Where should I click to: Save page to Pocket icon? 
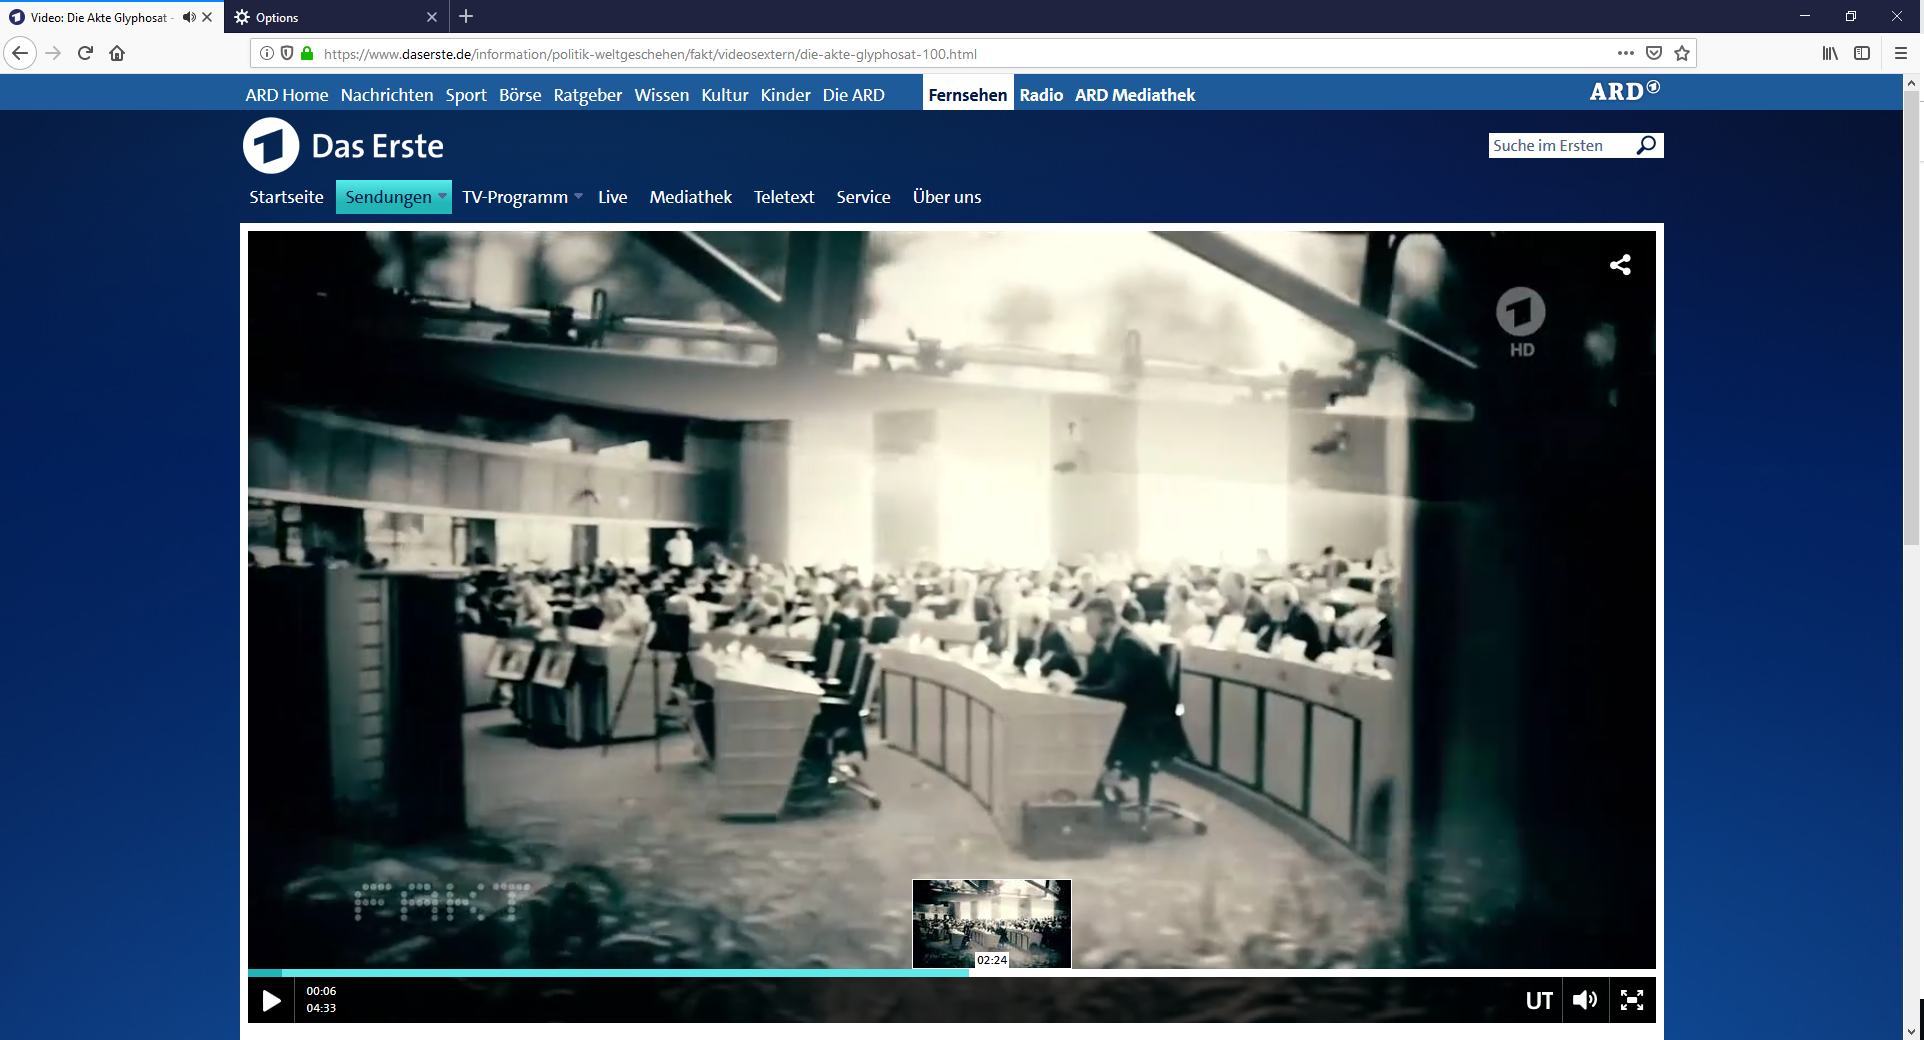coord(1654,53)
